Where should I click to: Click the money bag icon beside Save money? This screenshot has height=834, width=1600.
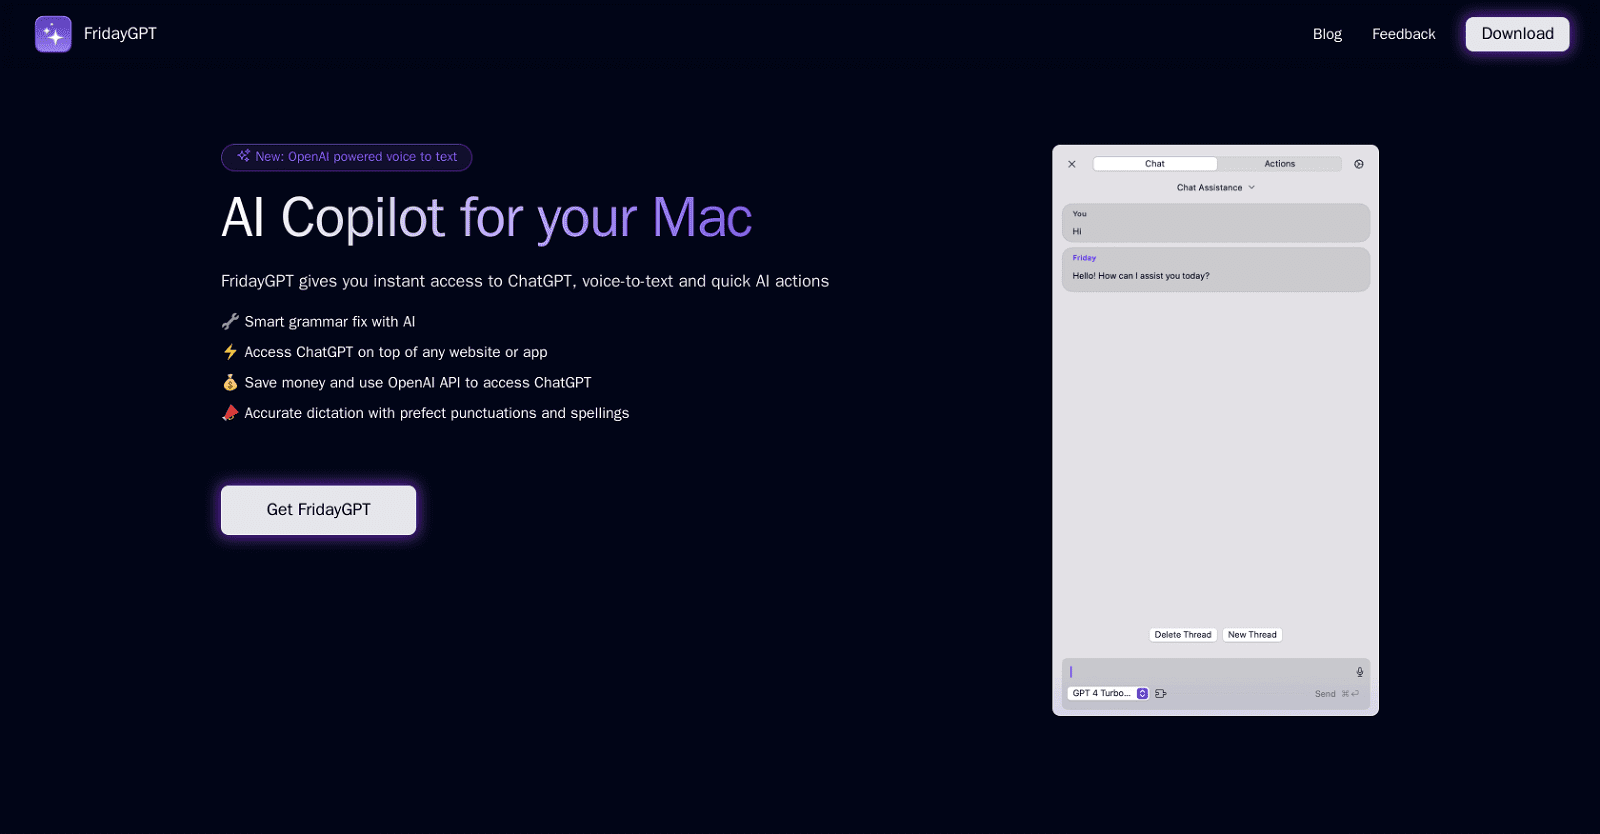click(230, 383)
